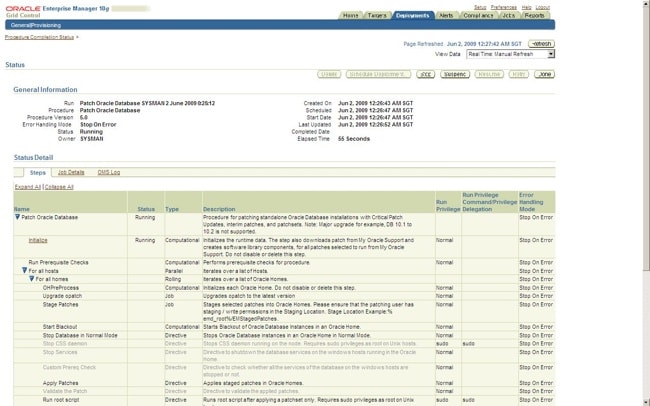650x406 pixels.
Task: Click the Collapse All link
Action: click(x=59, y=187)
